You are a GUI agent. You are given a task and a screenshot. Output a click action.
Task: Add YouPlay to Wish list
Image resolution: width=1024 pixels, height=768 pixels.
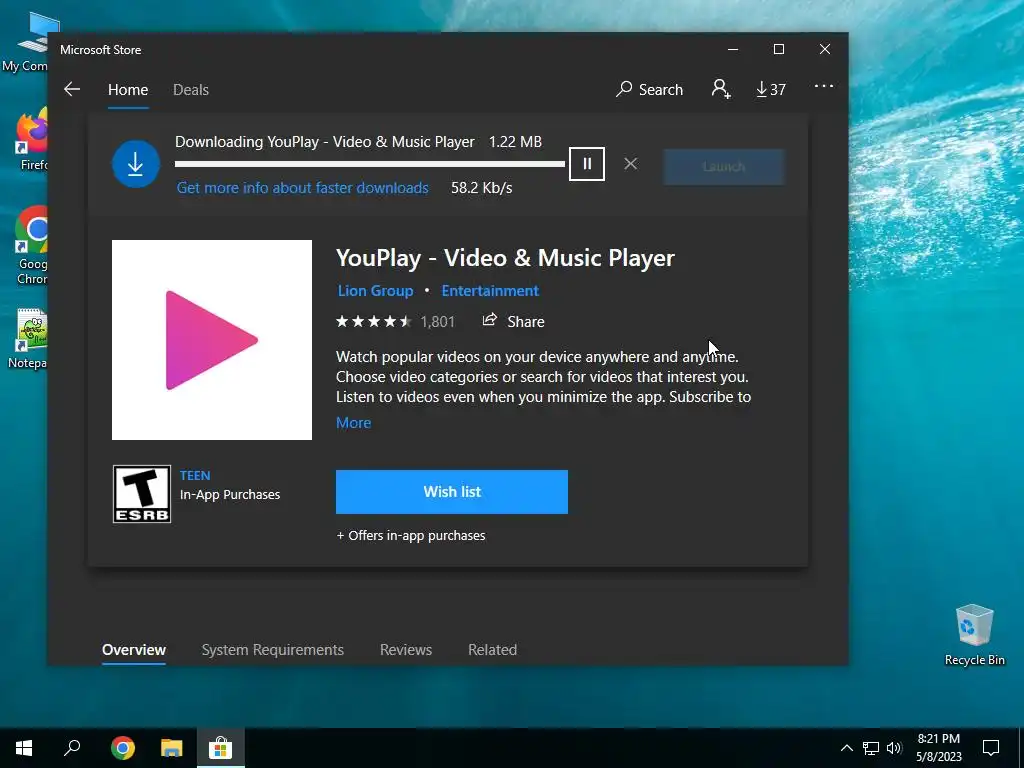[452, 492]
